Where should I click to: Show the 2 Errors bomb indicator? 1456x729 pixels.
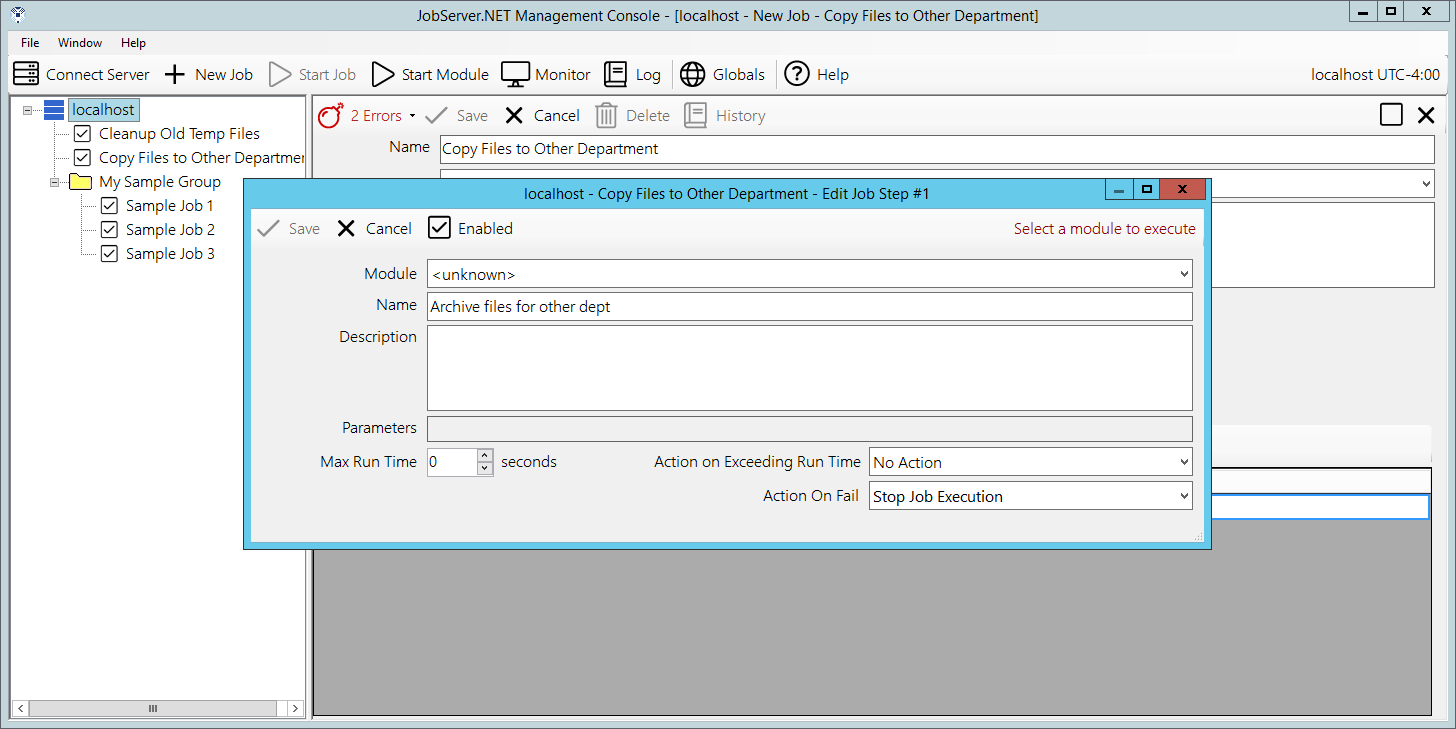point(331,116)
